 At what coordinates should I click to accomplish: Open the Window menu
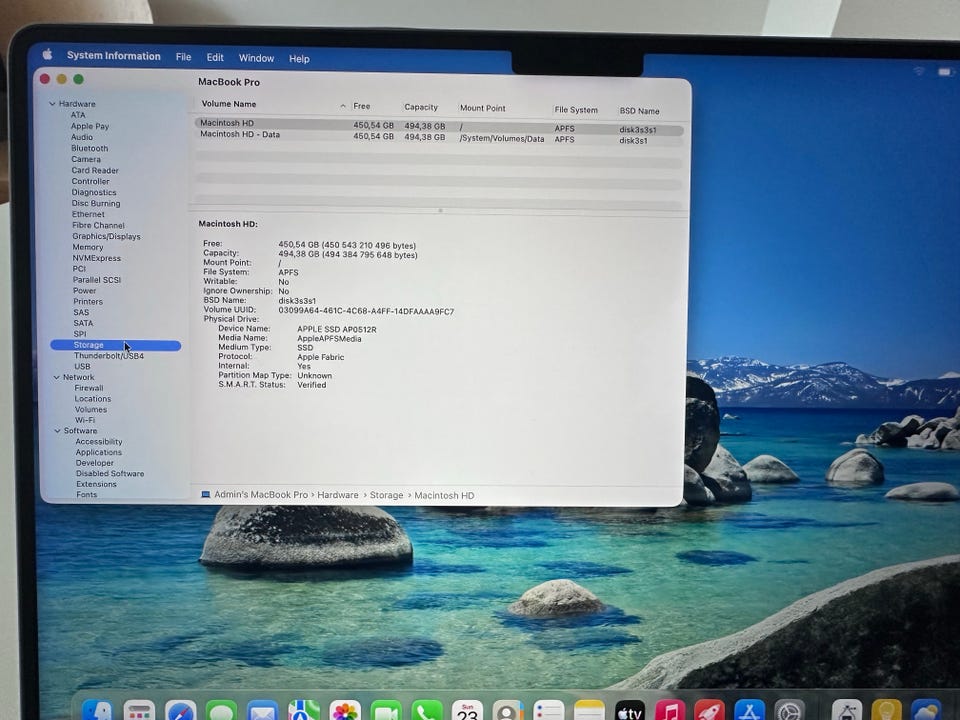pos(257,58)
